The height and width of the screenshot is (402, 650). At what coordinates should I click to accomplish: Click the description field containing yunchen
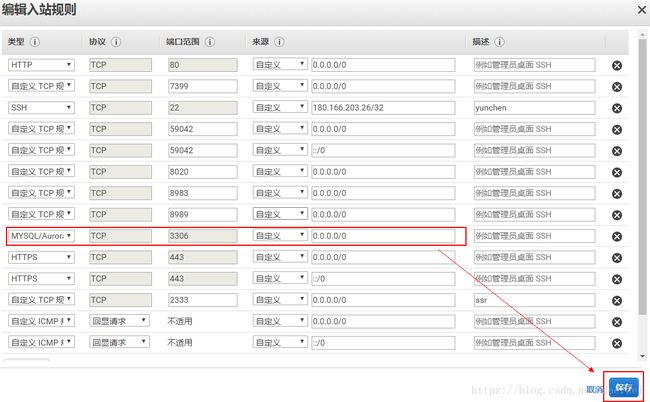[535, 107]
